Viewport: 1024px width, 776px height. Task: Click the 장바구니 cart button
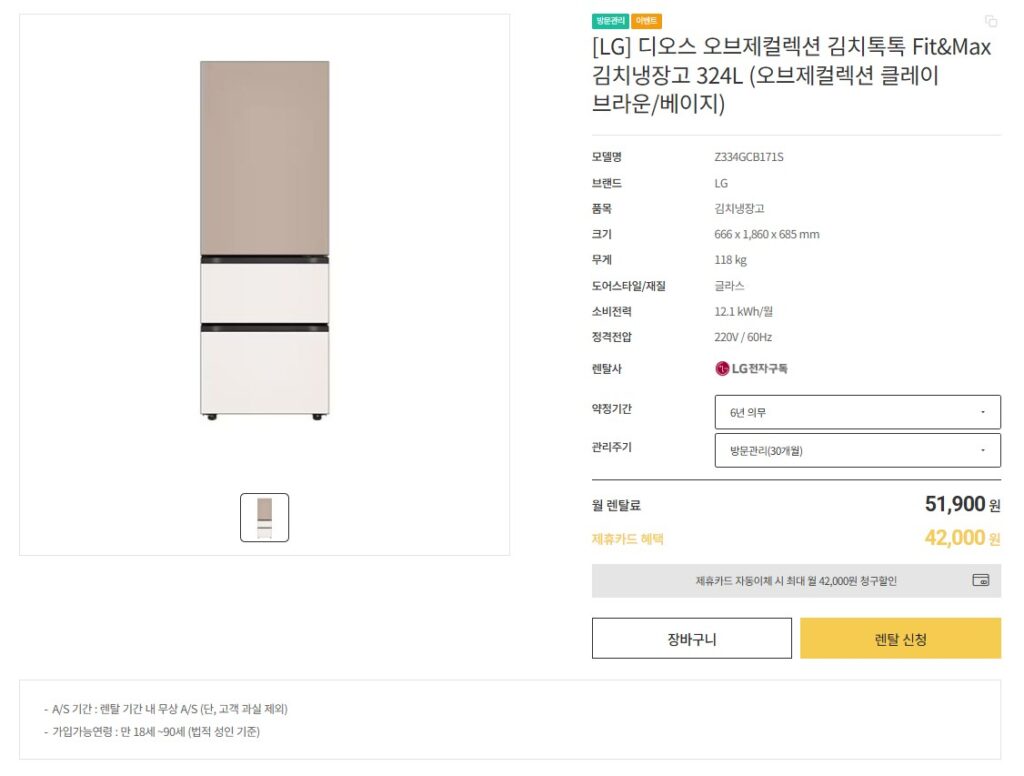click(x=692, y=637)
